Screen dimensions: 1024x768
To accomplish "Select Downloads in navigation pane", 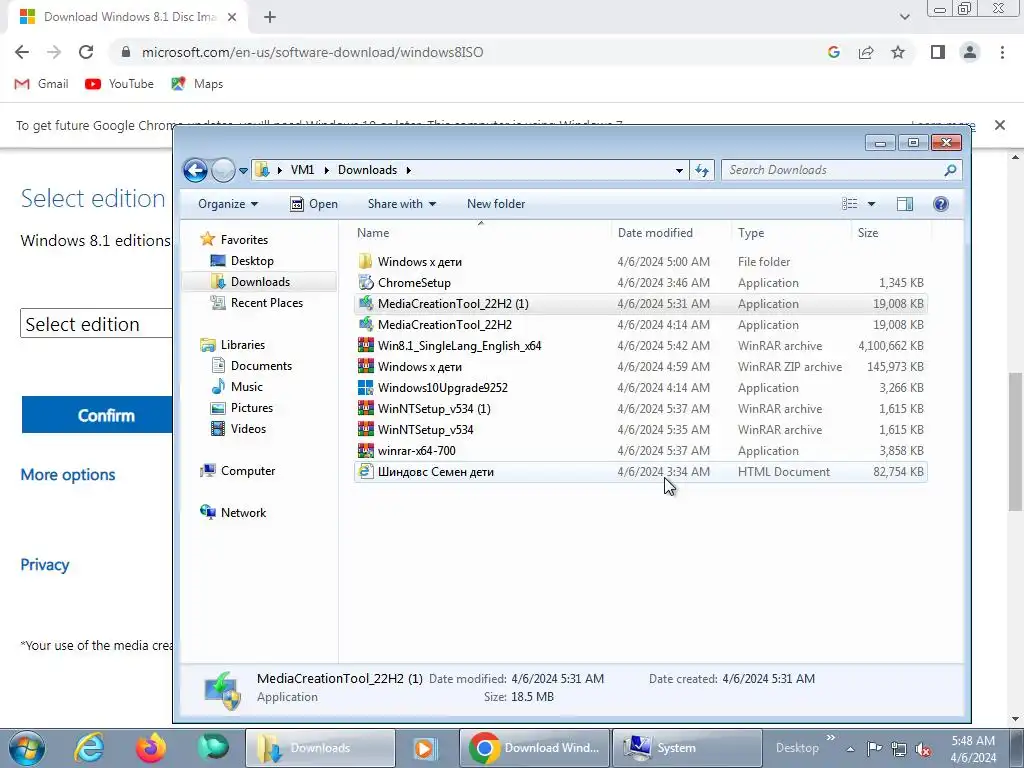I will pos(260,281).
